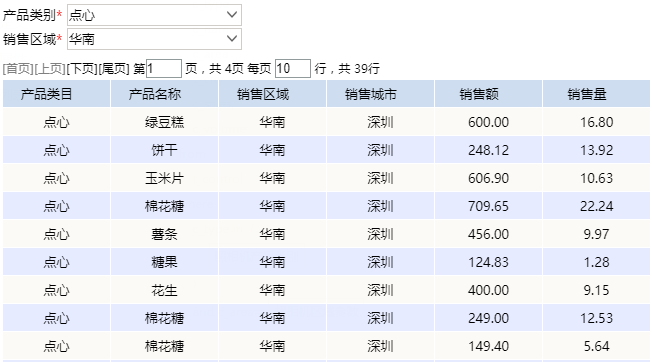Viewport: 652px width, 362px height.
Task: Click 深圳 city cell in 薯条 row
Action: pos(380,234)
